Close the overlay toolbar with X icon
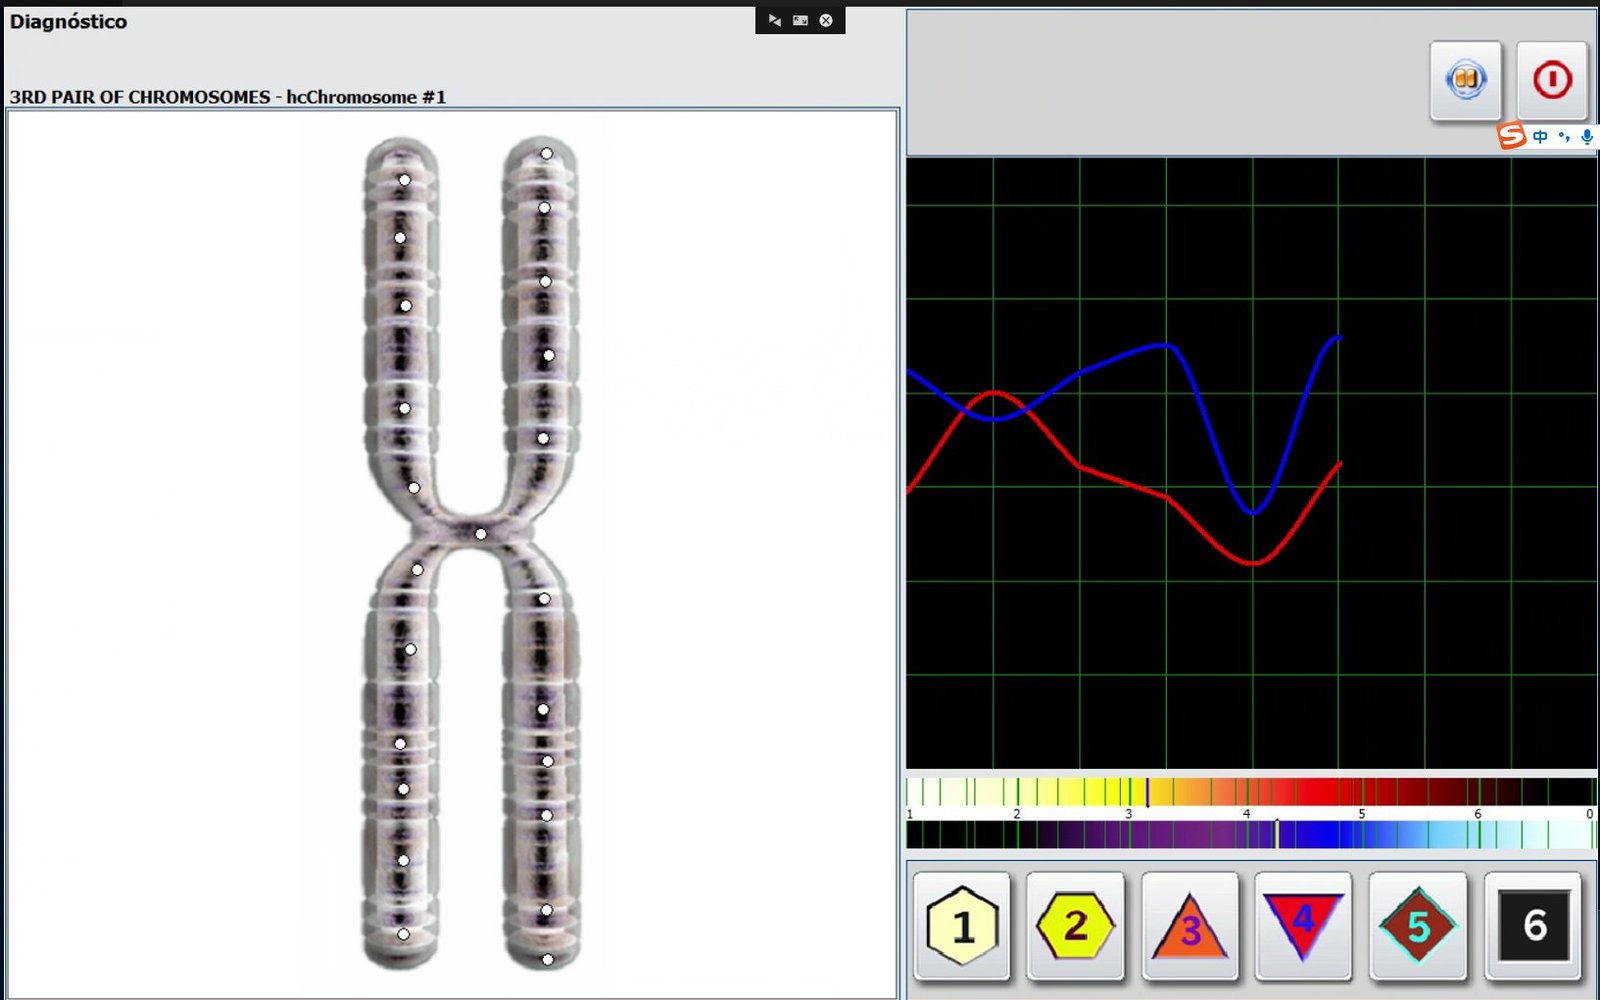The width and height of the screenshot is (1600, 1000). coord(826,20)
